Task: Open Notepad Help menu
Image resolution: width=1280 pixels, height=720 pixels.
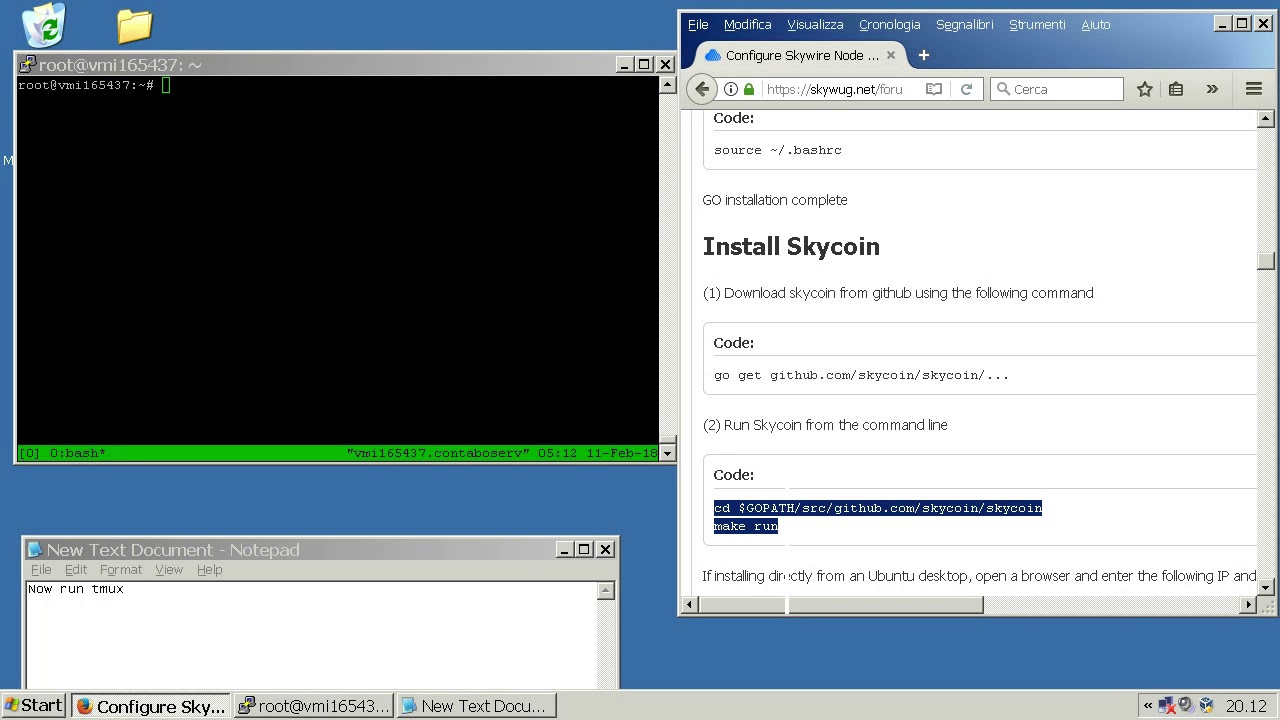Action: (x=209, y=570)
